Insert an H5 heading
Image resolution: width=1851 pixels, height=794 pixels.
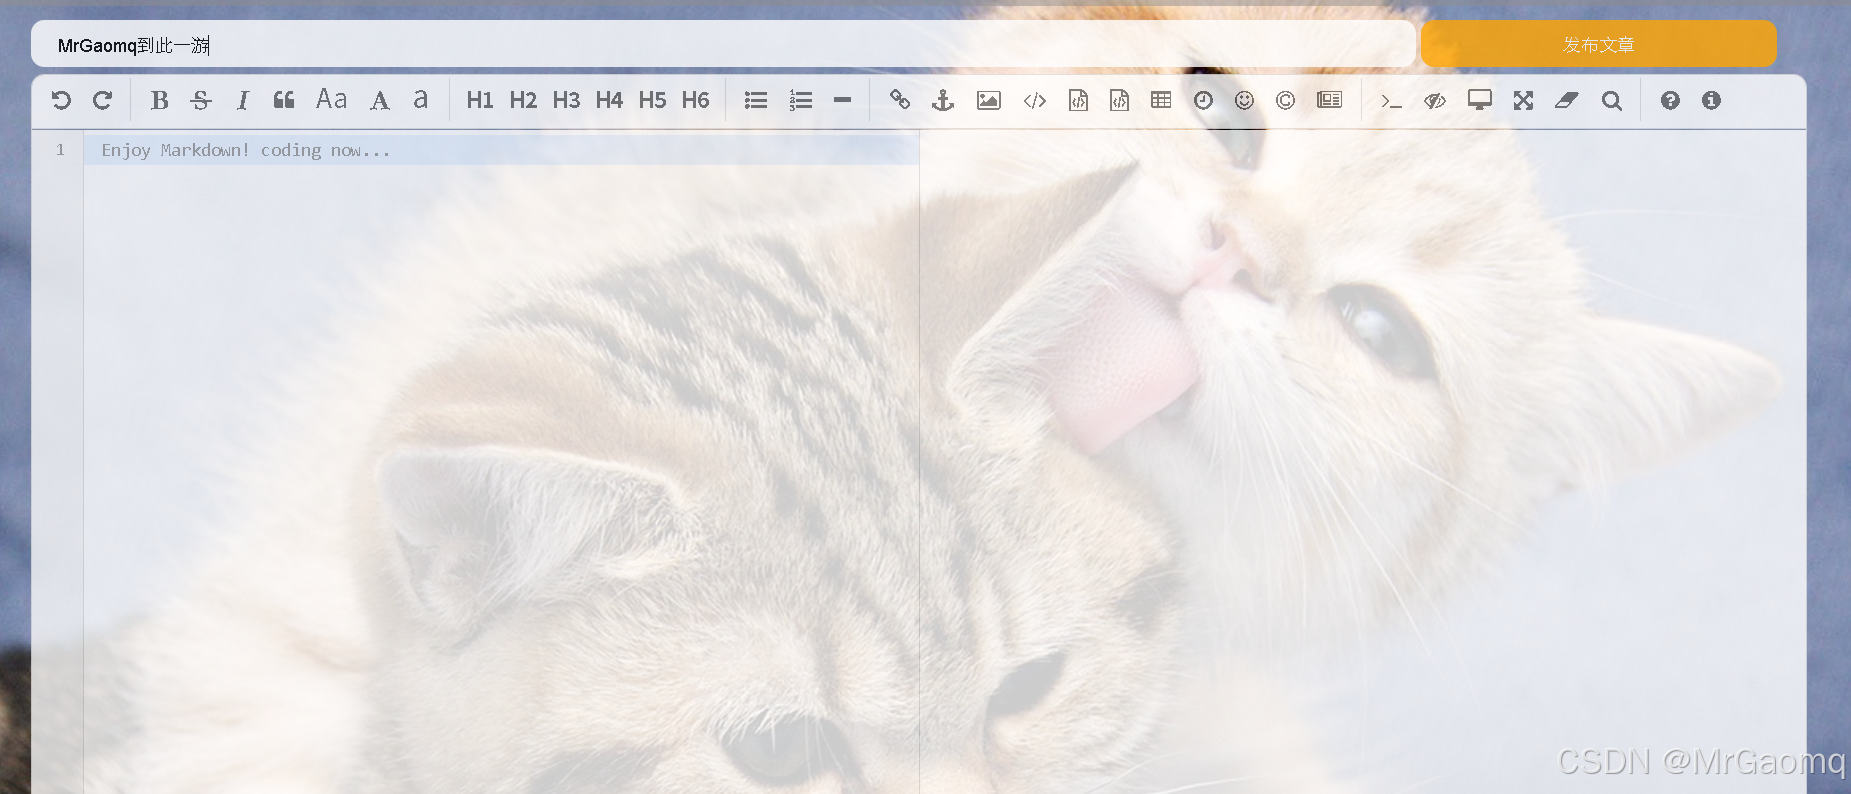coord(652,100)
